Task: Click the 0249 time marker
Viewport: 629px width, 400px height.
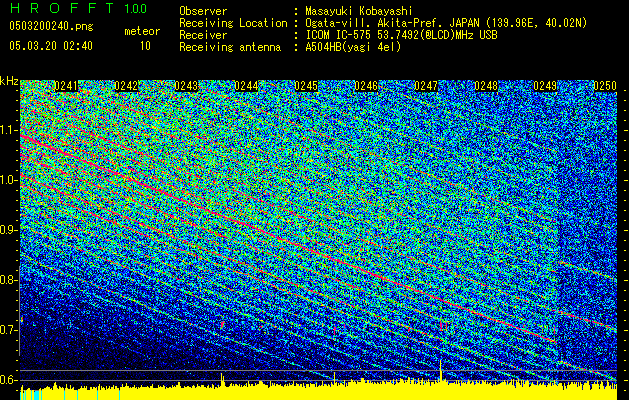Action: pyautogui.click(x=545, y=86)
